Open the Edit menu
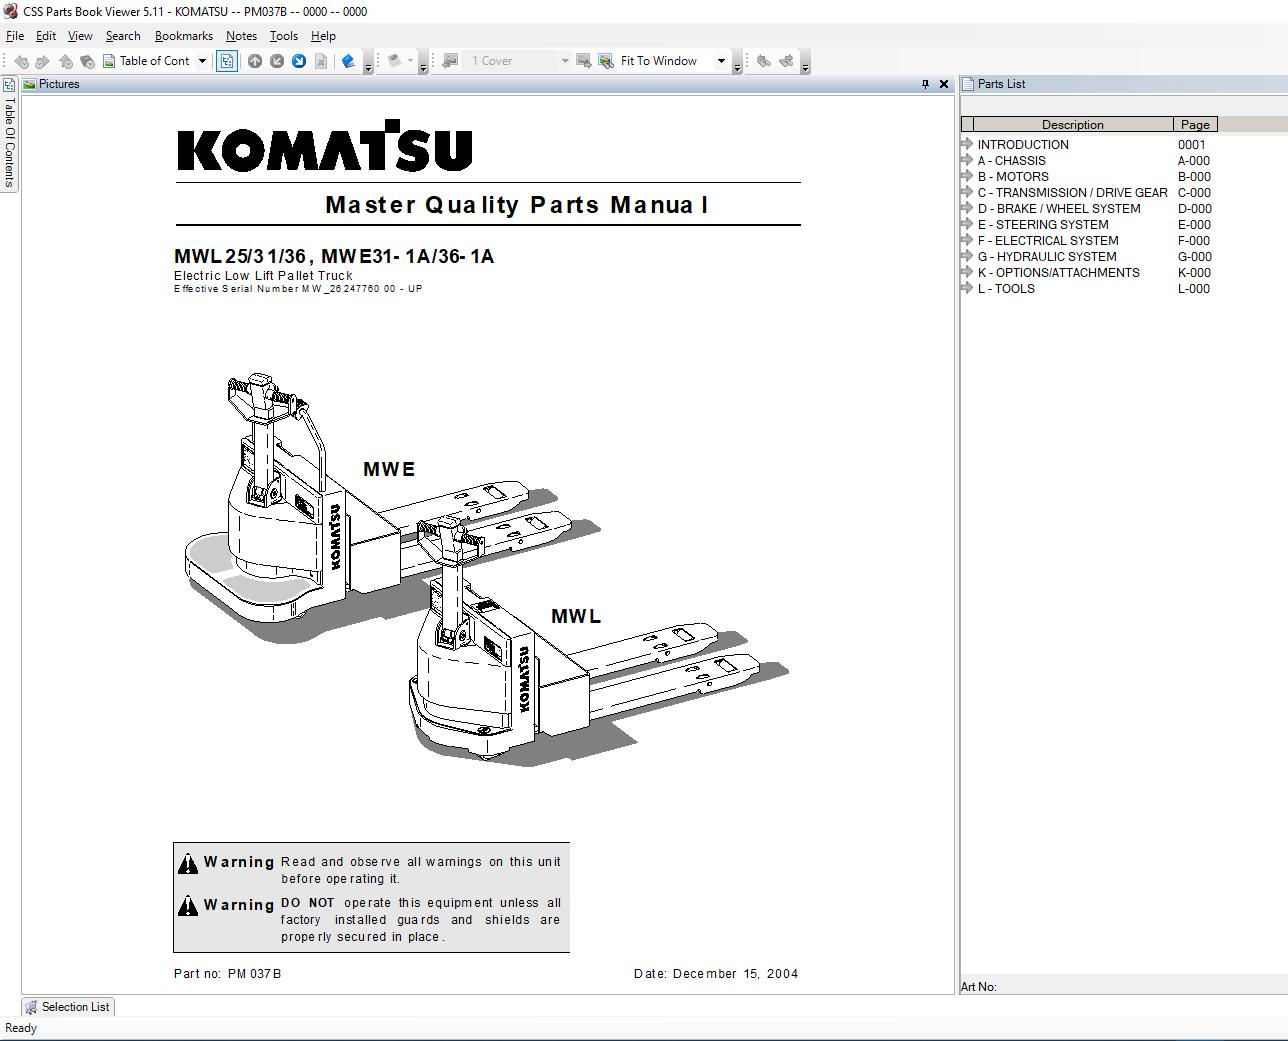The image size is (1288, 1041). click(x=46, y=36)
